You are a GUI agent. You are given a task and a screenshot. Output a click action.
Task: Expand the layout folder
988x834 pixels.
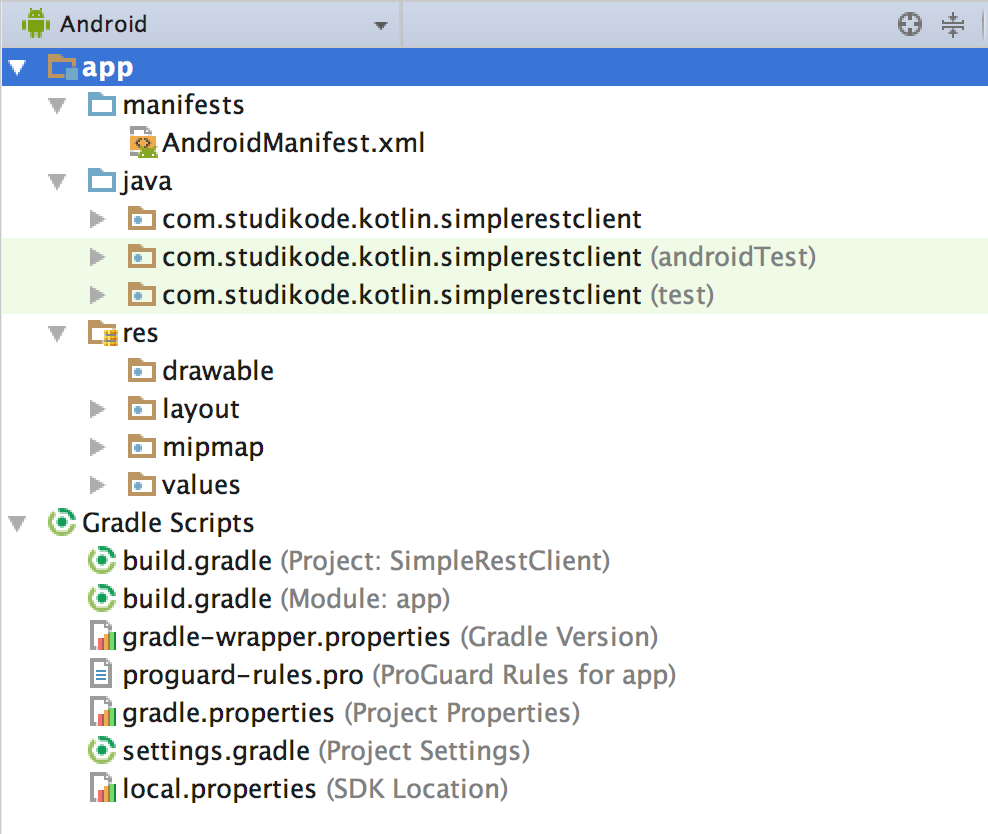coord(97,408)
